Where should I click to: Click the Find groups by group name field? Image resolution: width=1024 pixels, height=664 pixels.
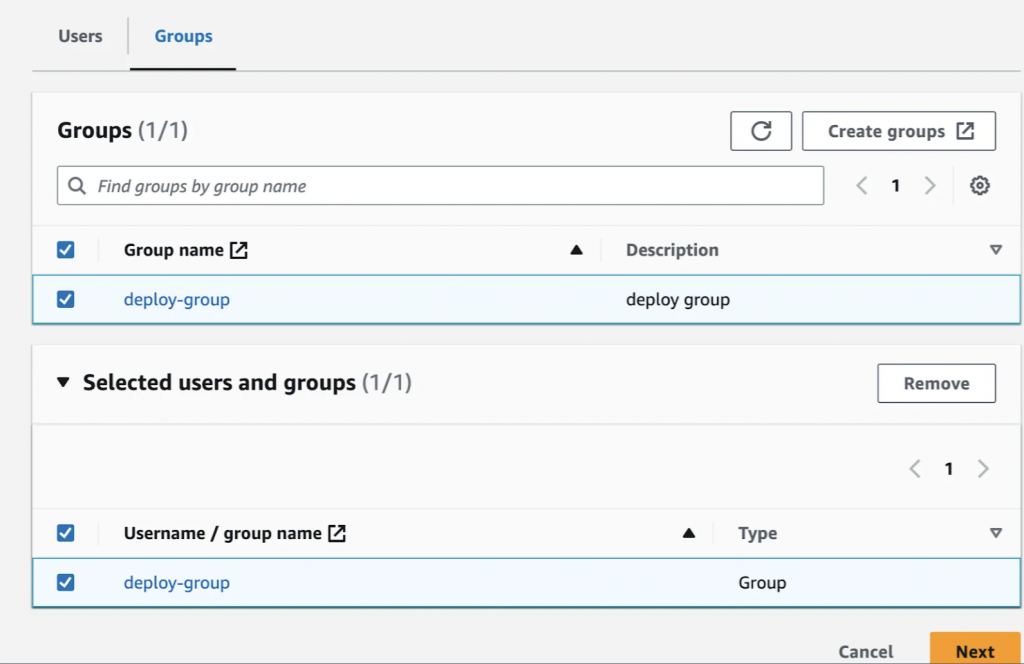440,186
